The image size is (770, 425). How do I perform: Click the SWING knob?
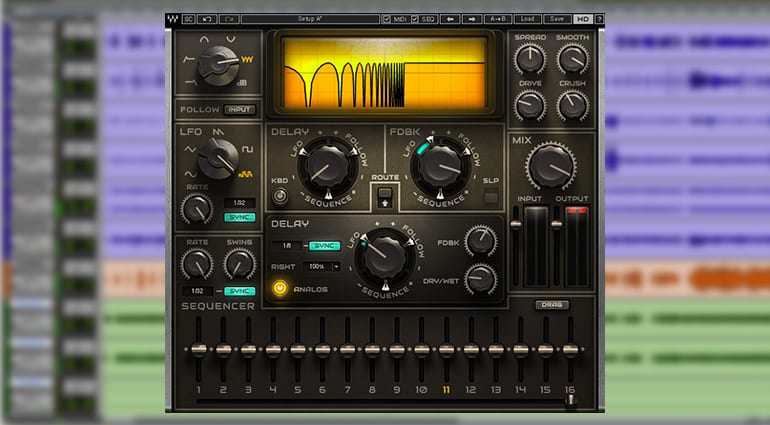click(240, 264)
